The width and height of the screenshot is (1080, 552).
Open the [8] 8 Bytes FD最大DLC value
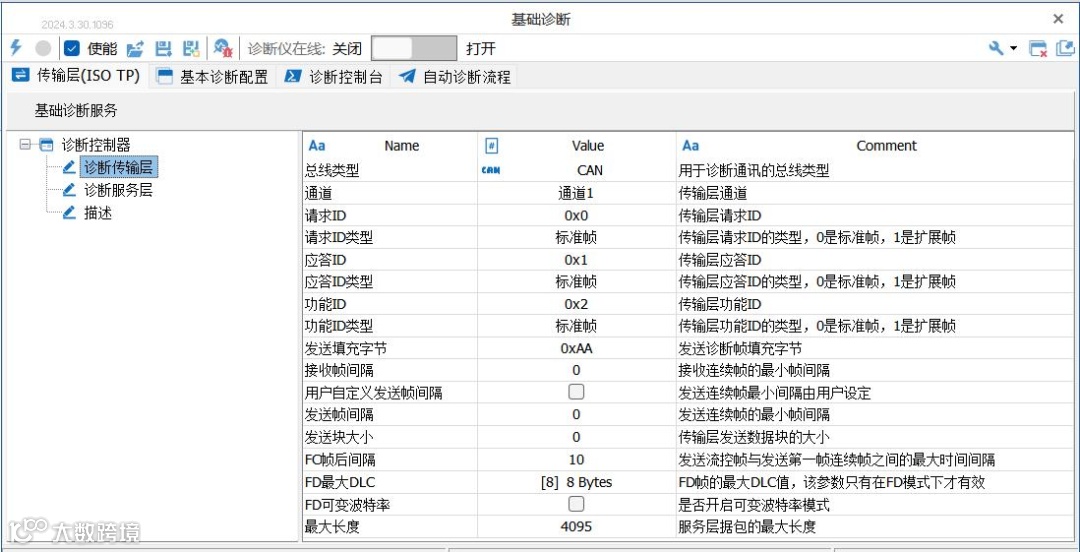pyautogui.click(x=577, y=482)
